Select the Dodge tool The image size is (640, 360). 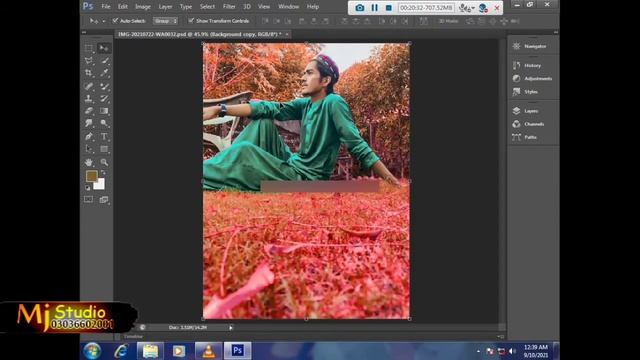pyautogui.click(x=104, y=123)
